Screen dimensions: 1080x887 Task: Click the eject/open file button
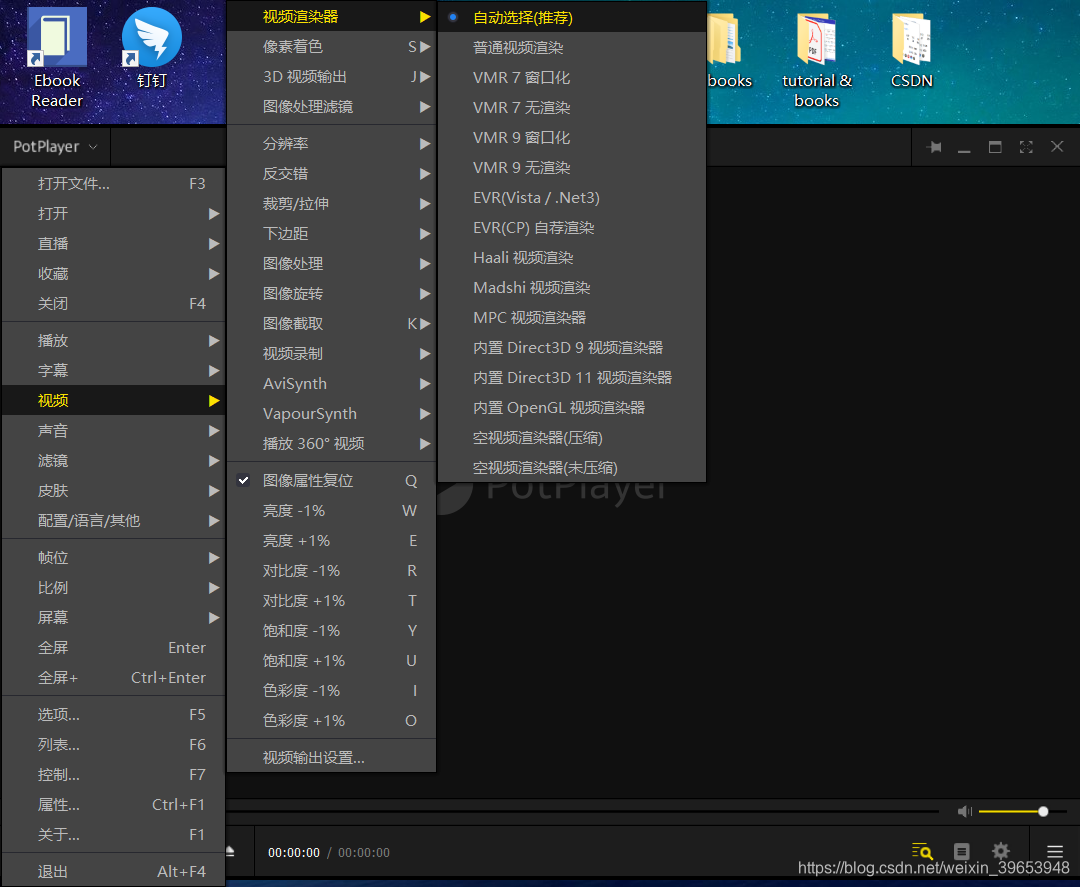pos(230,852)
